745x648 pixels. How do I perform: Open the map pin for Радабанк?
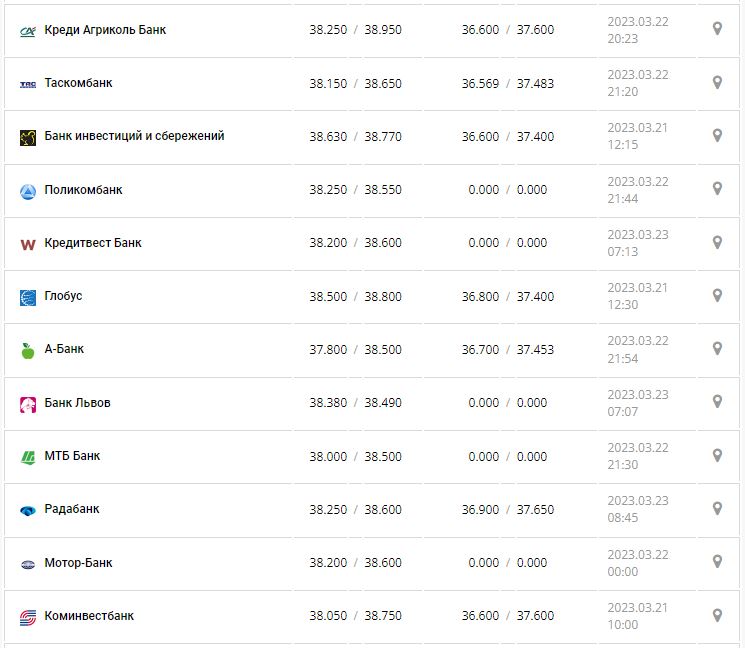tap(717, 508)
